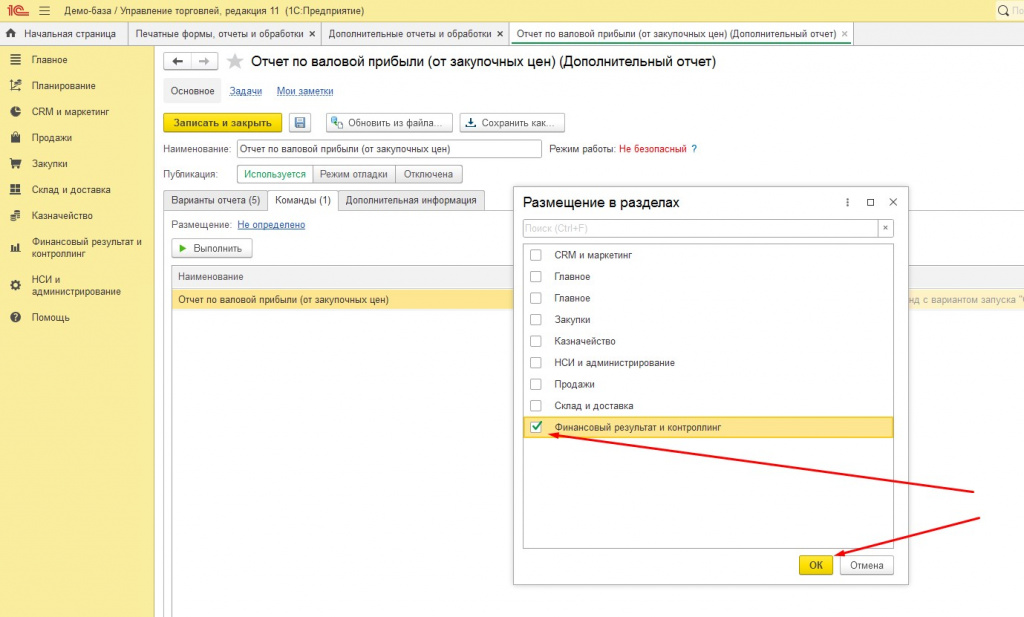The height and width of the screenshot is (617, 1024).
Task: Open the Мои заметки link
Action: (305, 91)
